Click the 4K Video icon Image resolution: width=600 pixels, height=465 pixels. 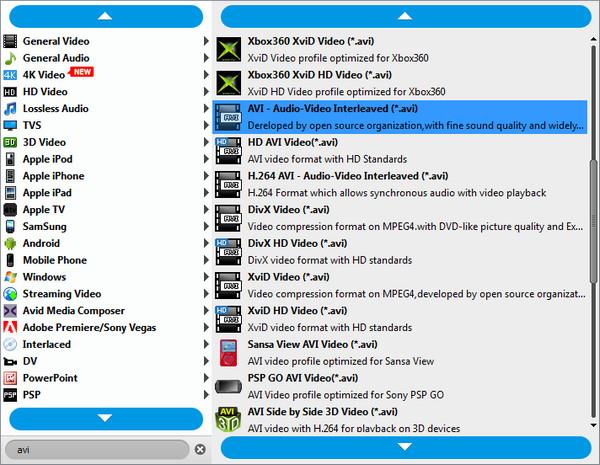[x=10, y=75]
